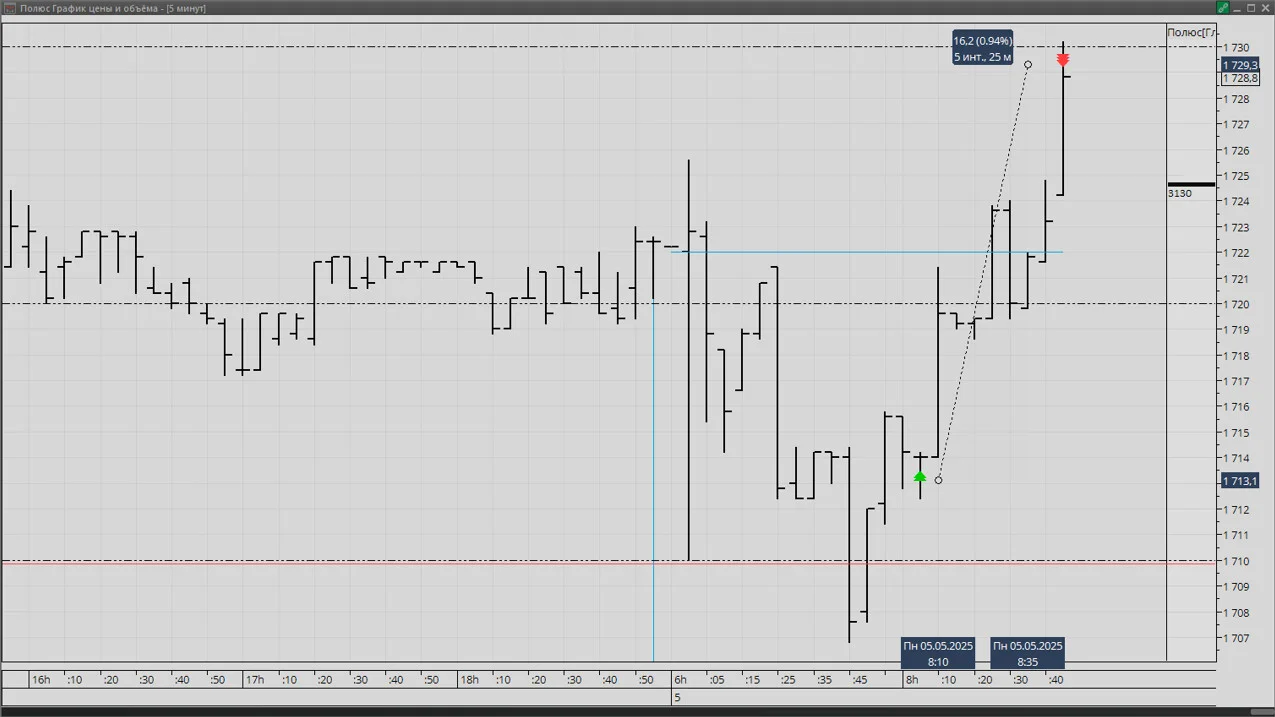Click the Полюс legend label at top right
This screenshot has width=1275, height=717.
tap(1191, 32)
